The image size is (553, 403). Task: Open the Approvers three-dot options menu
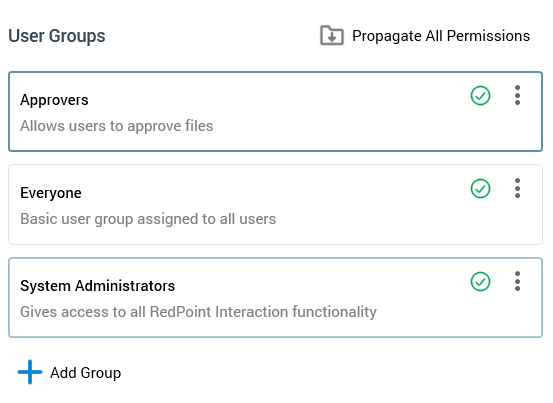coord(517,95)
